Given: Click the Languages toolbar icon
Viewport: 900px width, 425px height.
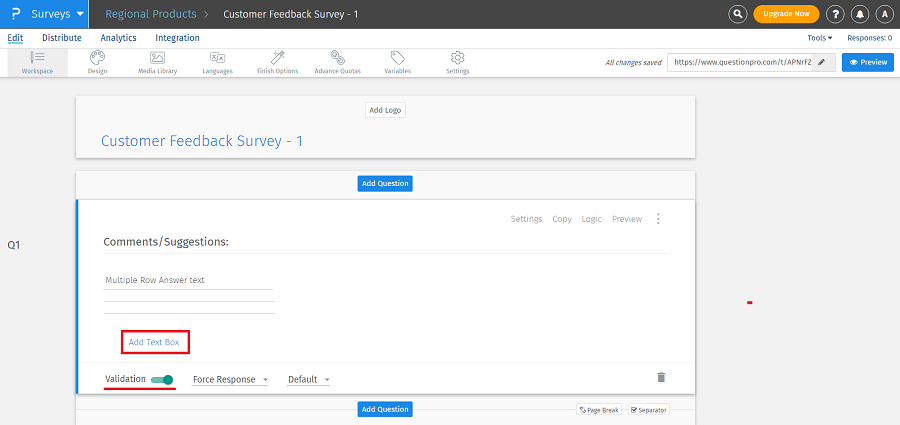Looking at the screenshot, I should [x=217, y=58].
